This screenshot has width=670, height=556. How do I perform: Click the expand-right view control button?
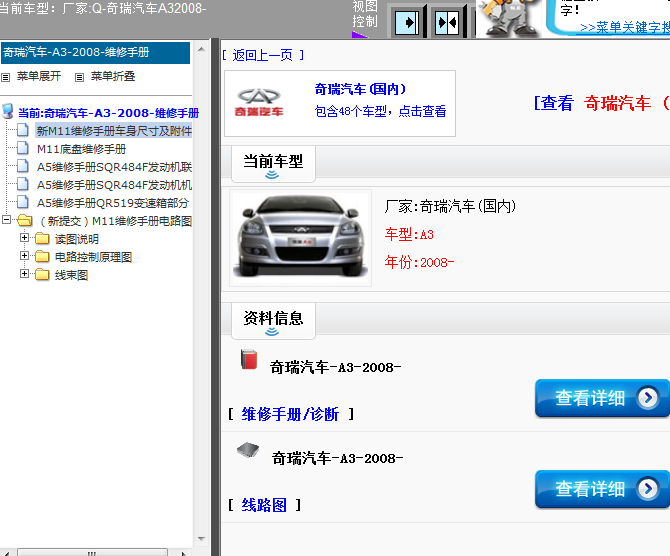(406, 22)
